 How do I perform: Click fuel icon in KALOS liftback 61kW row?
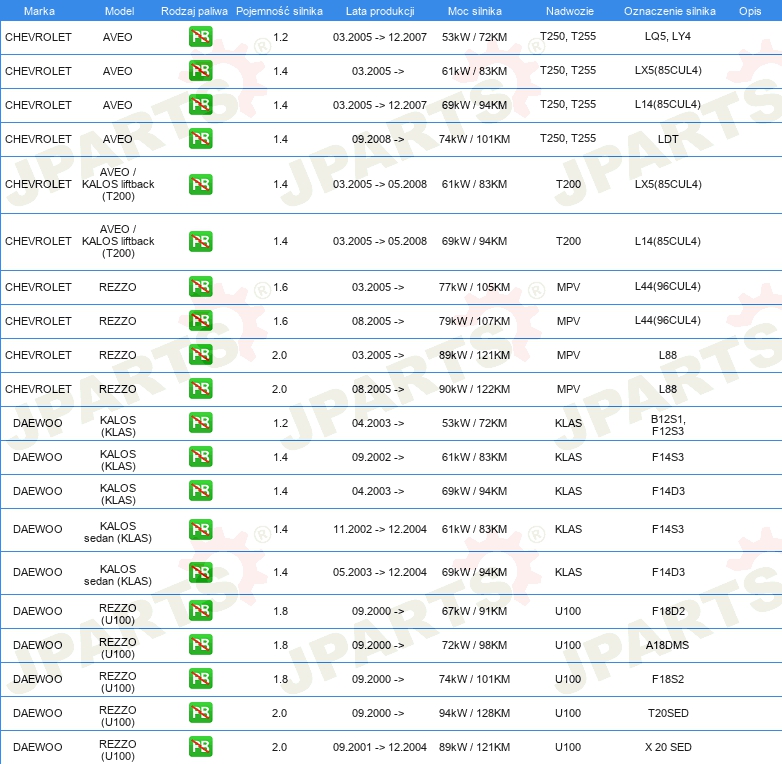click(200, 184)
